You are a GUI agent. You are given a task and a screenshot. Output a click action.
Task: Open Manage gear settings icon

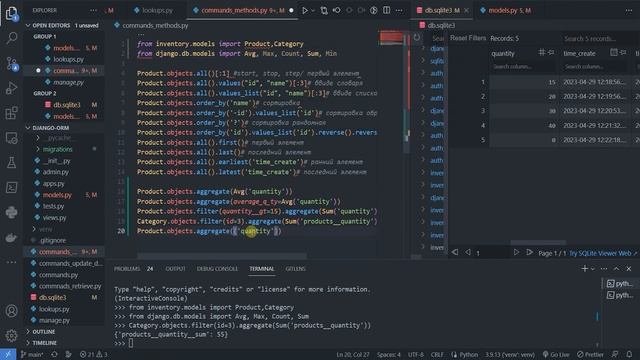click(x=11, y=336)
